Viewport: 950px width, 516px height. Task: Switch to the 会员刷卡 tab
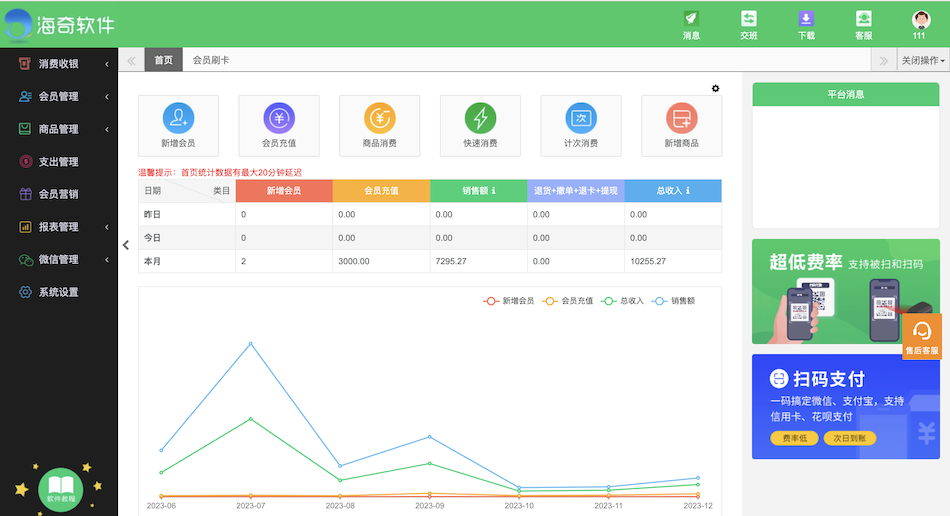click(x=211, y=60)
